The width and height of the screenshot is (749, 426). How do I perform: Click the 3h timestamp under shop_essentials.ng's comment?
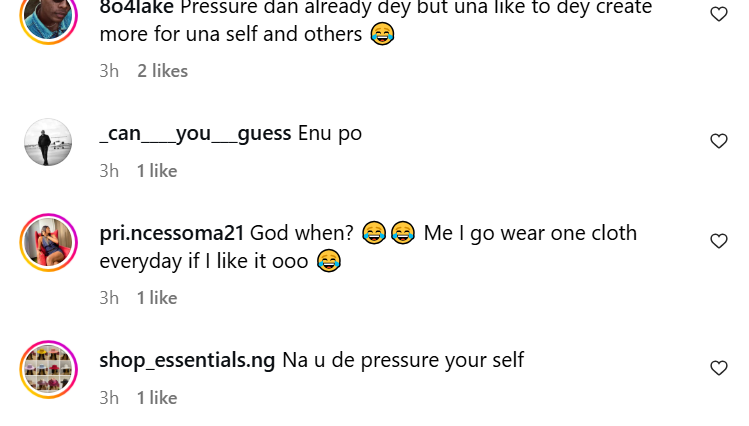pos(109,398)
